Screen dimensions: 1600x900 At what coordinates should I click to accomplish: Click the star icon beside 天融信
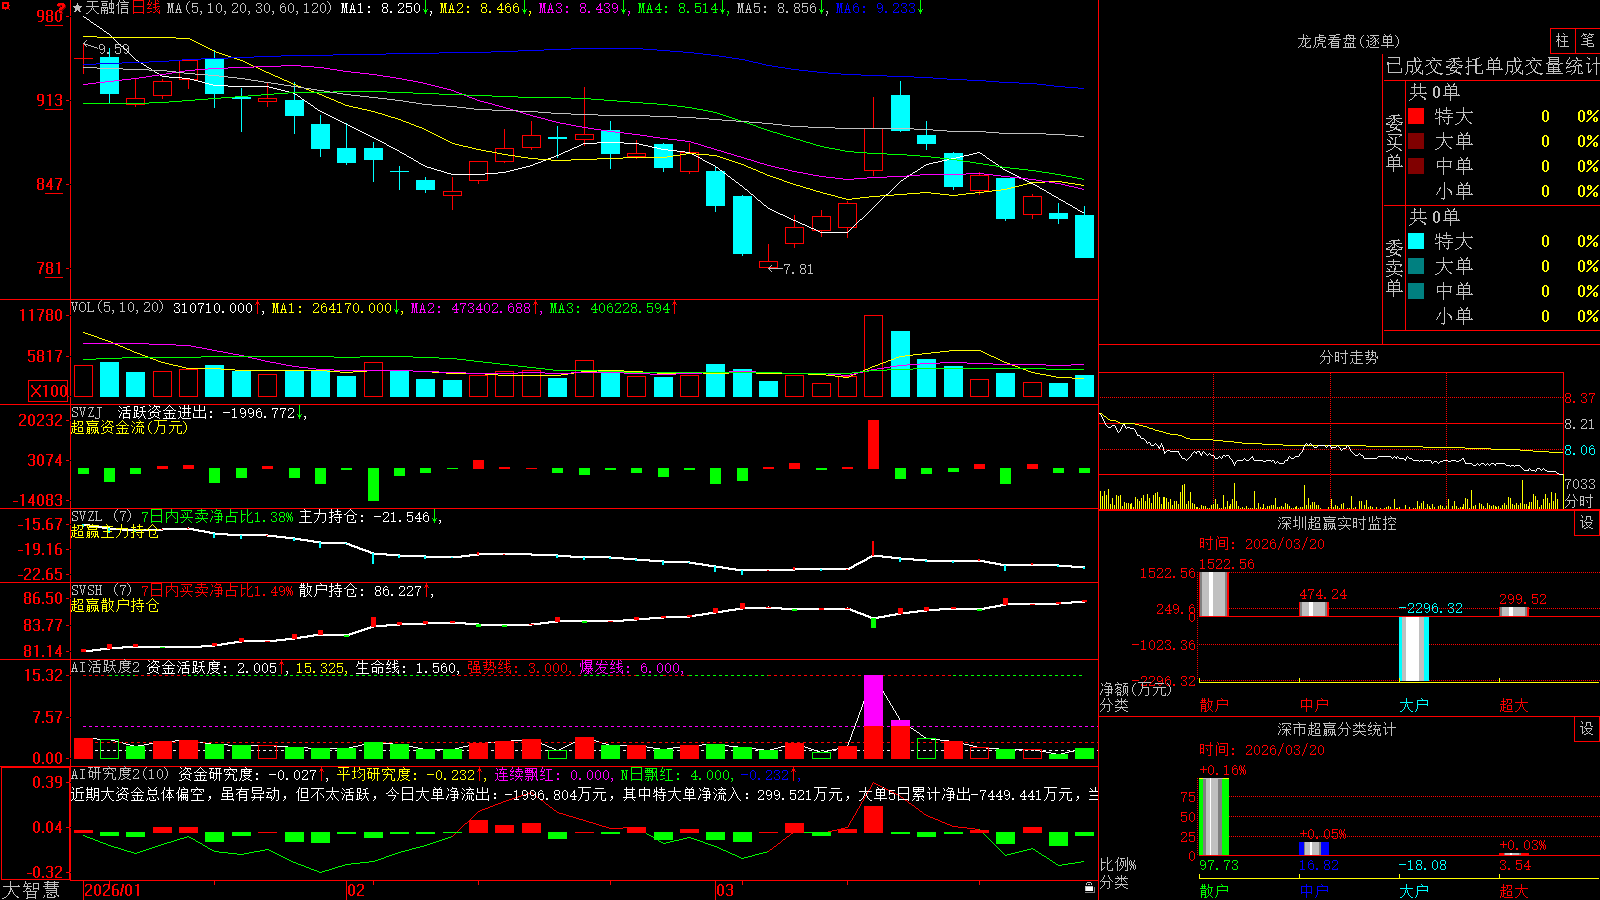coord(77,8)
